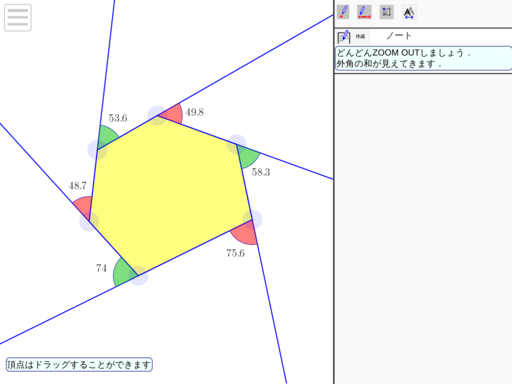This screenshot has width=512, height=384.
Task: Click the ZOOM OUT instruction text box
Action: point(423,58)
